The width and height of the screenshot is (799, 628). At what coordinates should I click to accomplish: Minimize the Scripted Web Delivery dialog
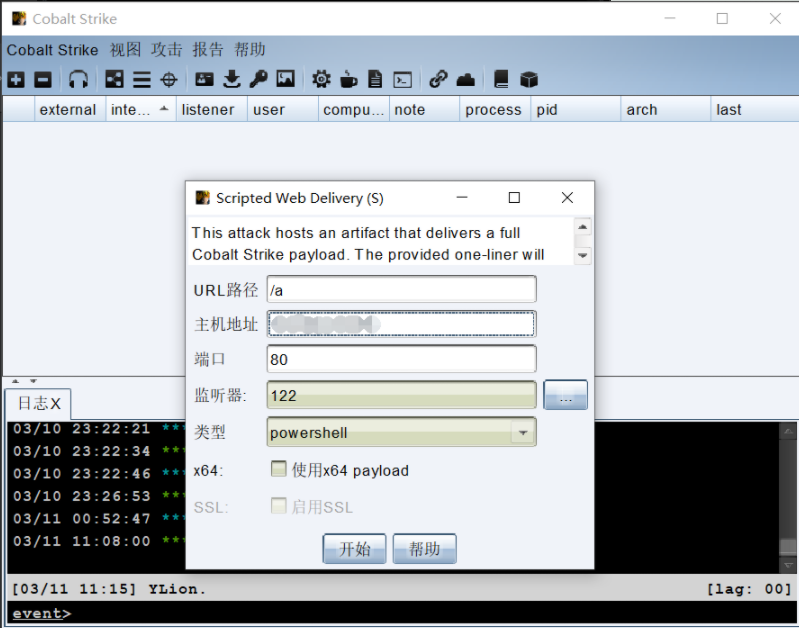tap(462, 198)
